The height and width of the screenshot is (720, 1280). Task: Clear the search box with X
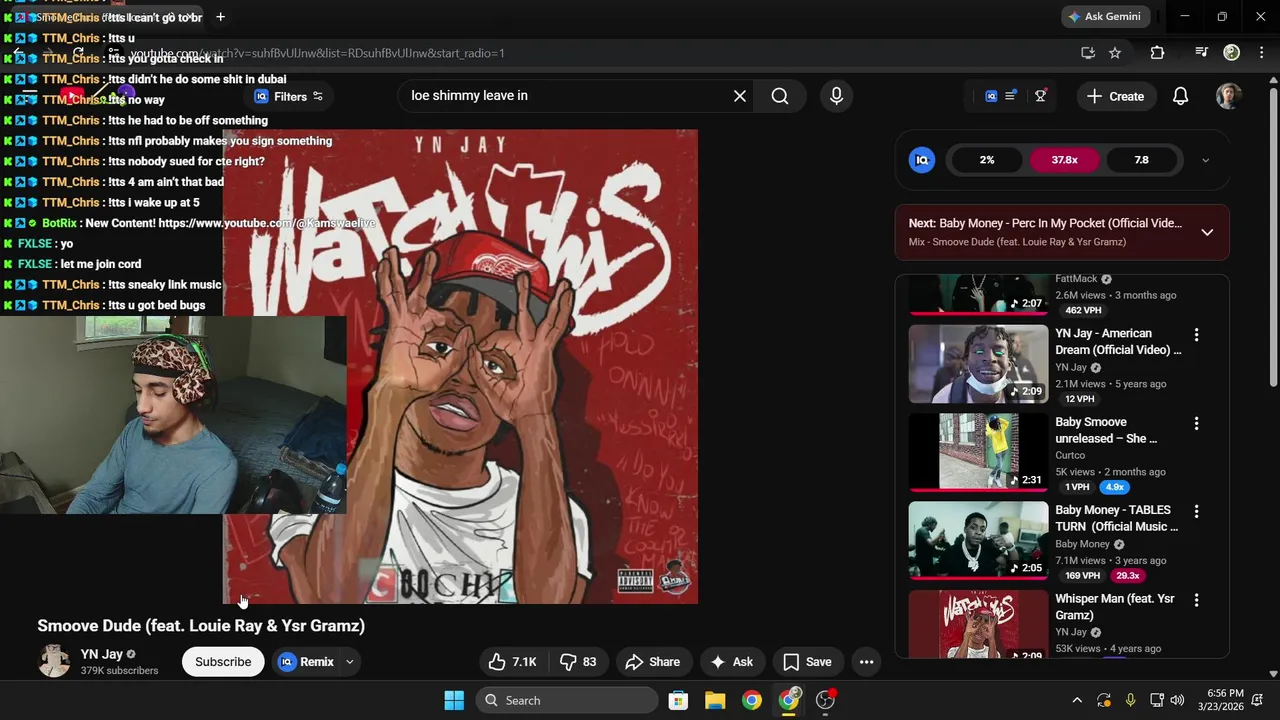click(x=740, y=96)
